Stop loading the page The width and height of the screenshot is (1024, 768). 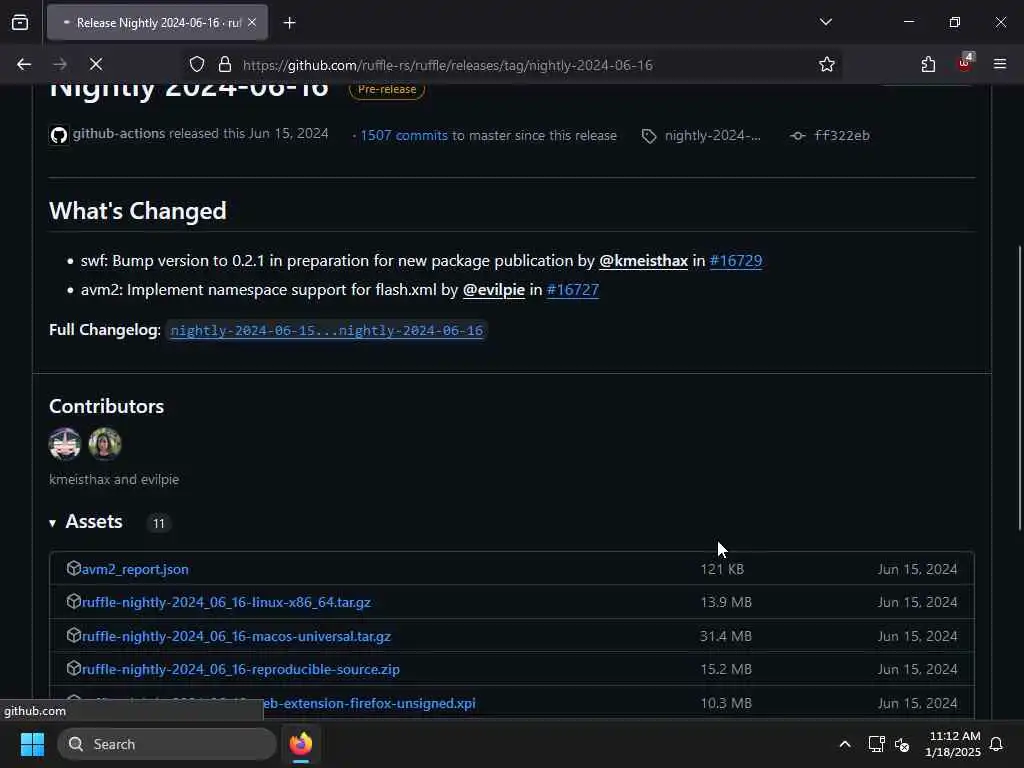point(96,64)
